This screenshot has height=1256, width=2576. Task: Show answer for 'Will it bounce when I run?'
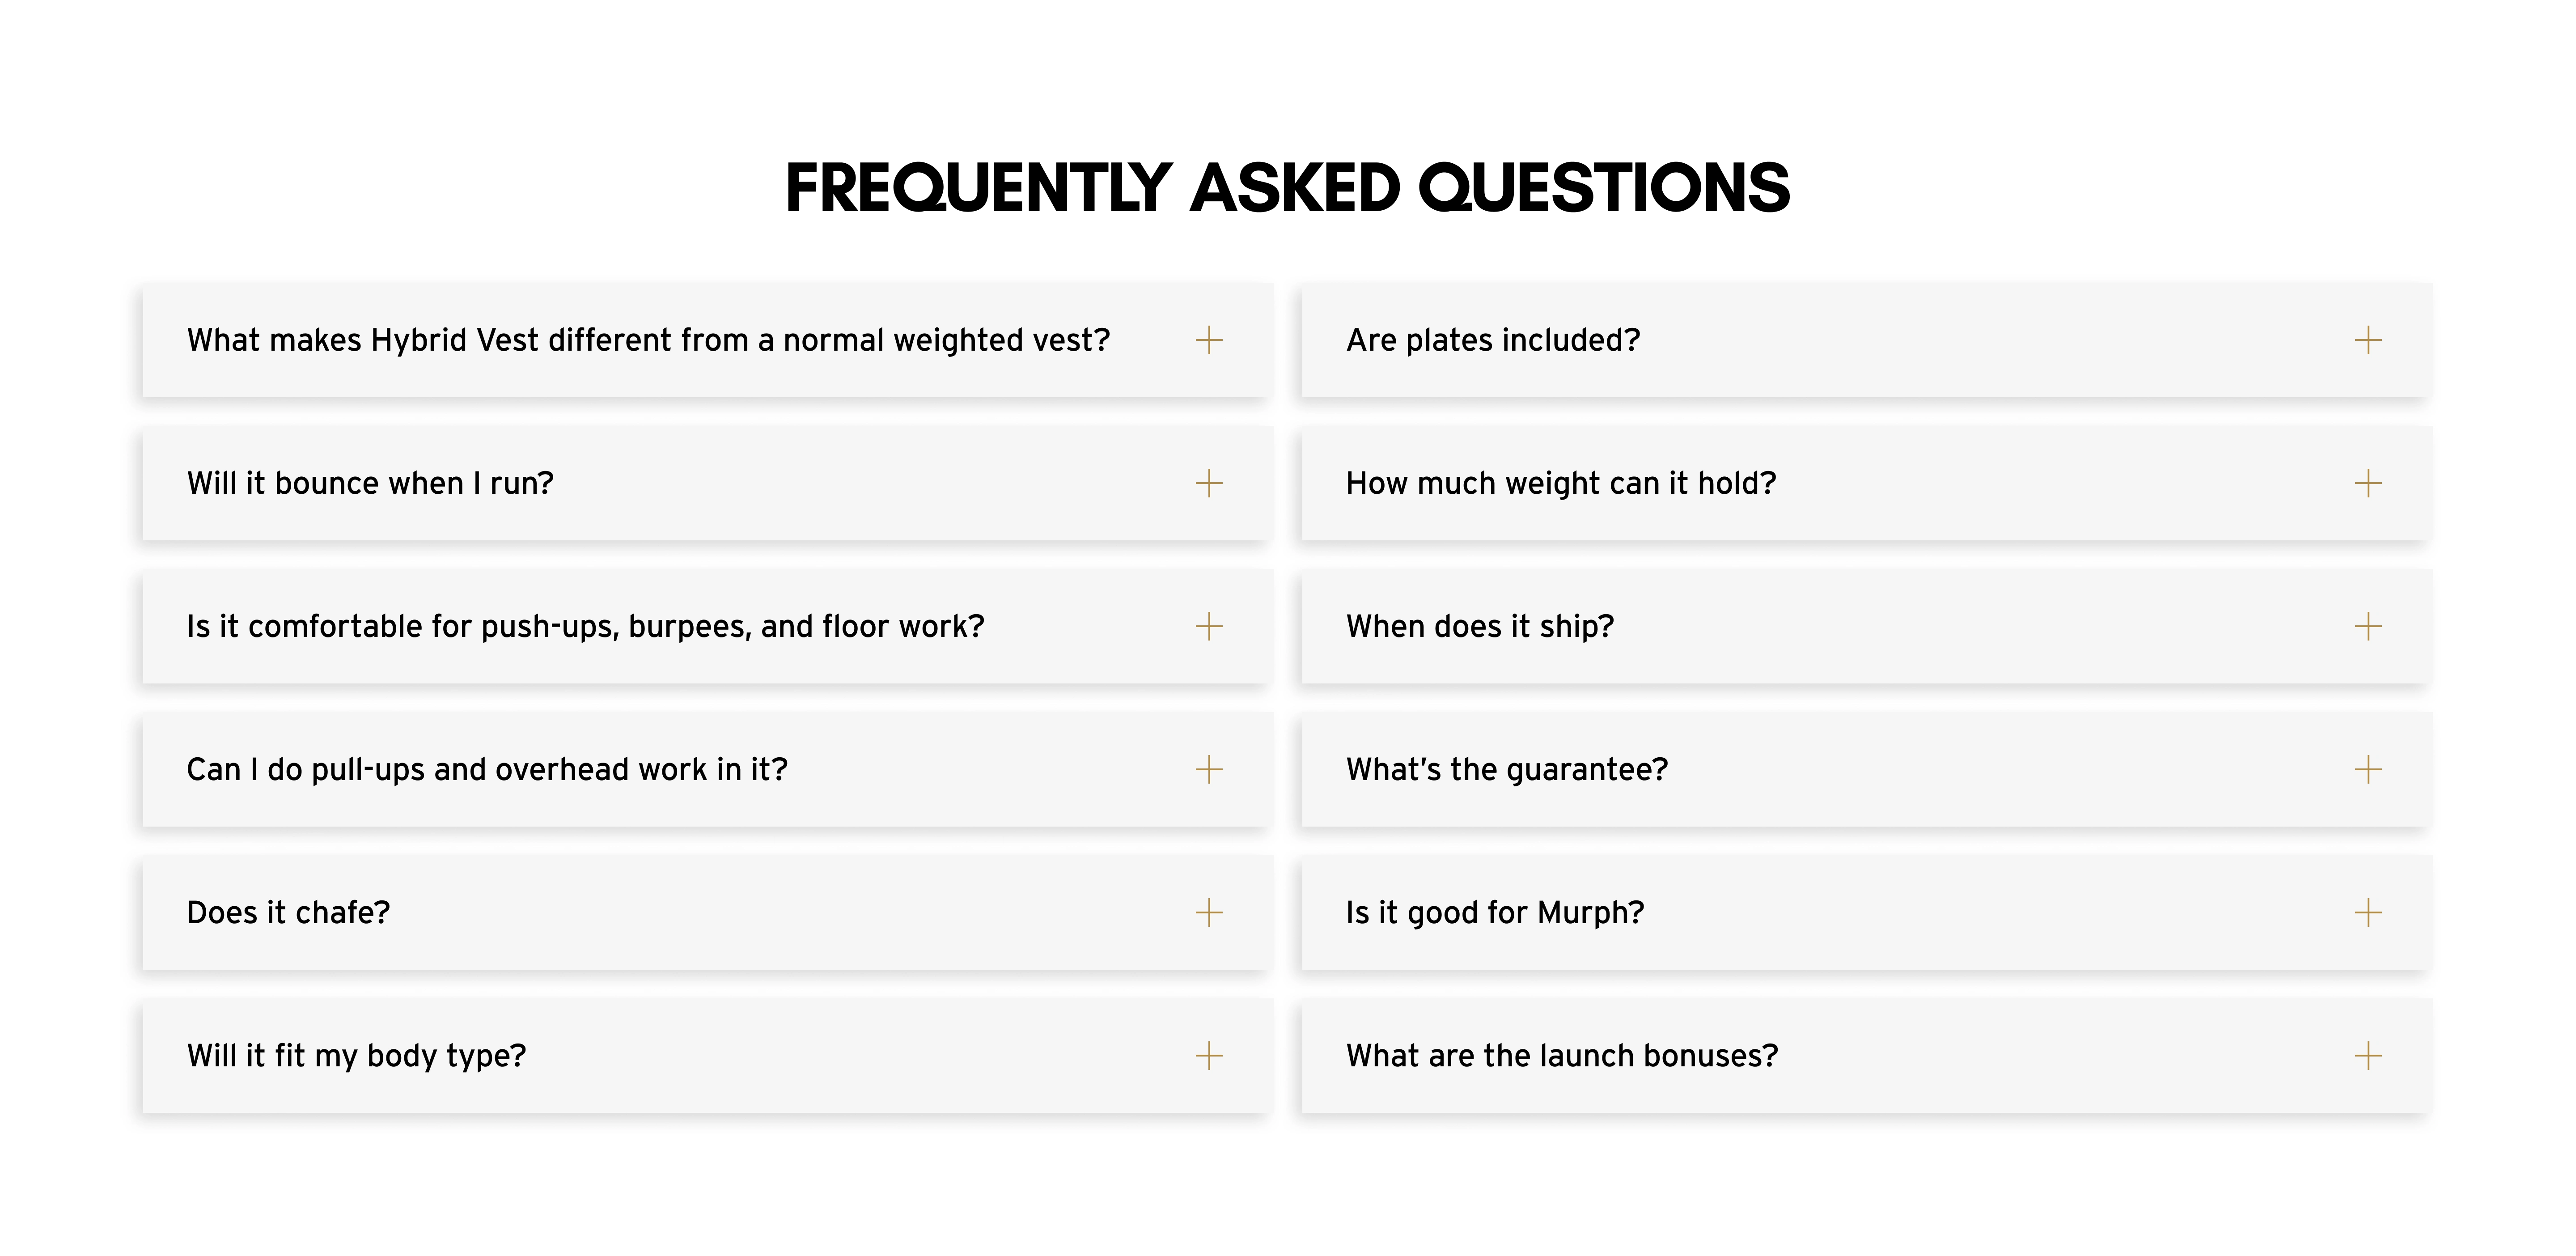tap(370, 483)
